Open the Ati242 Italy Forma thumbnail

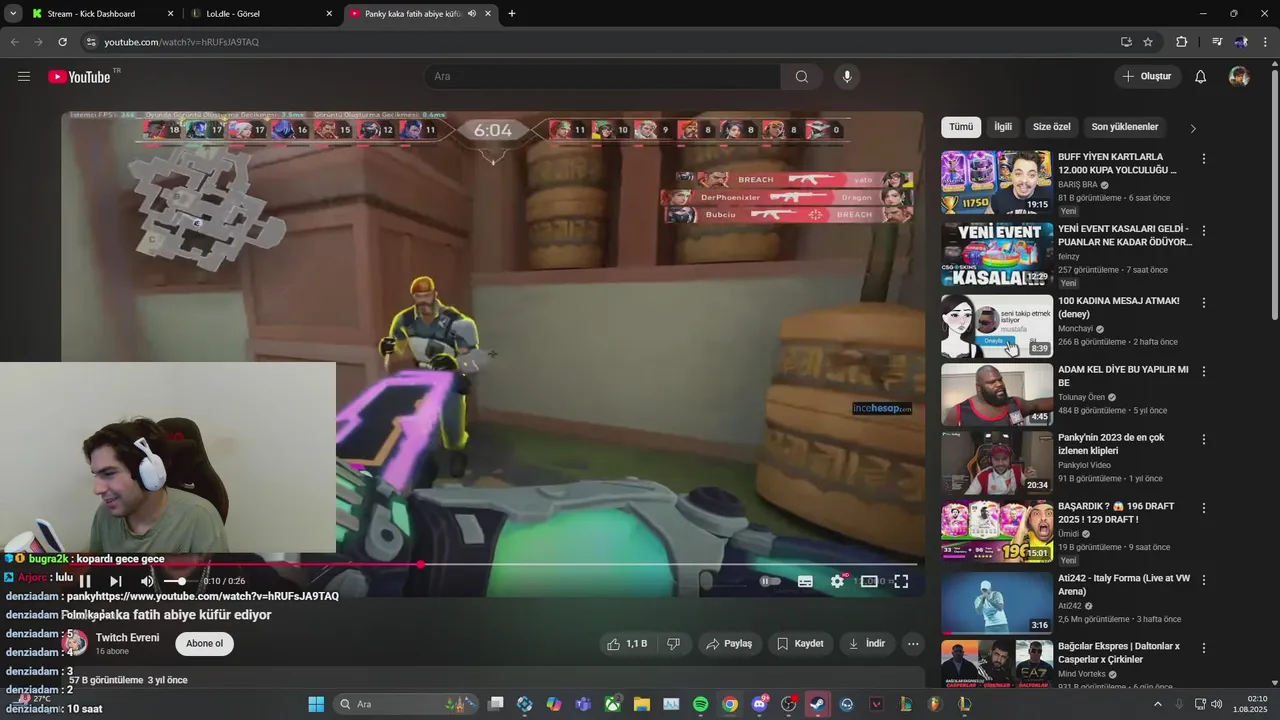[x=997, y=603]
